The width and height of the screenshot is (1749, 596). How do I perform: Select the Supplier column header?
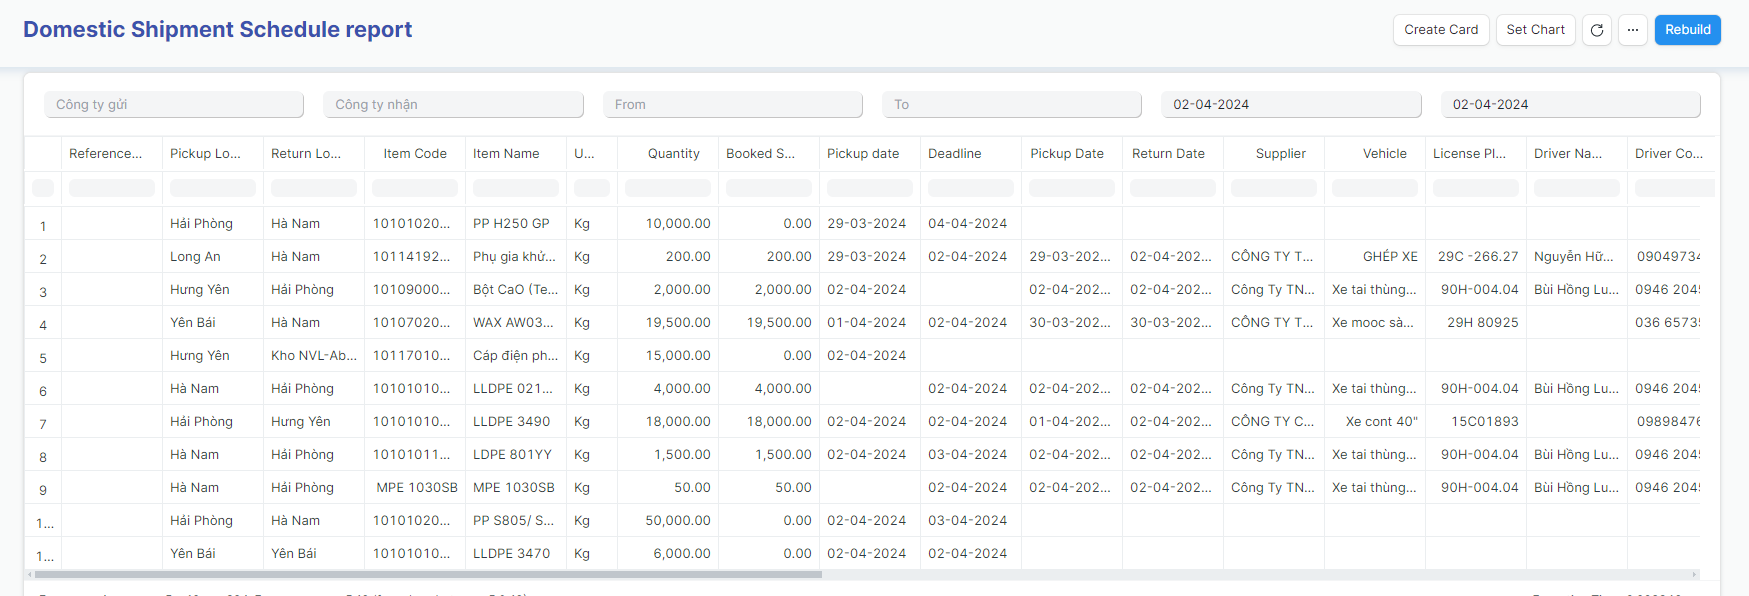click(x=1280, y=154)
